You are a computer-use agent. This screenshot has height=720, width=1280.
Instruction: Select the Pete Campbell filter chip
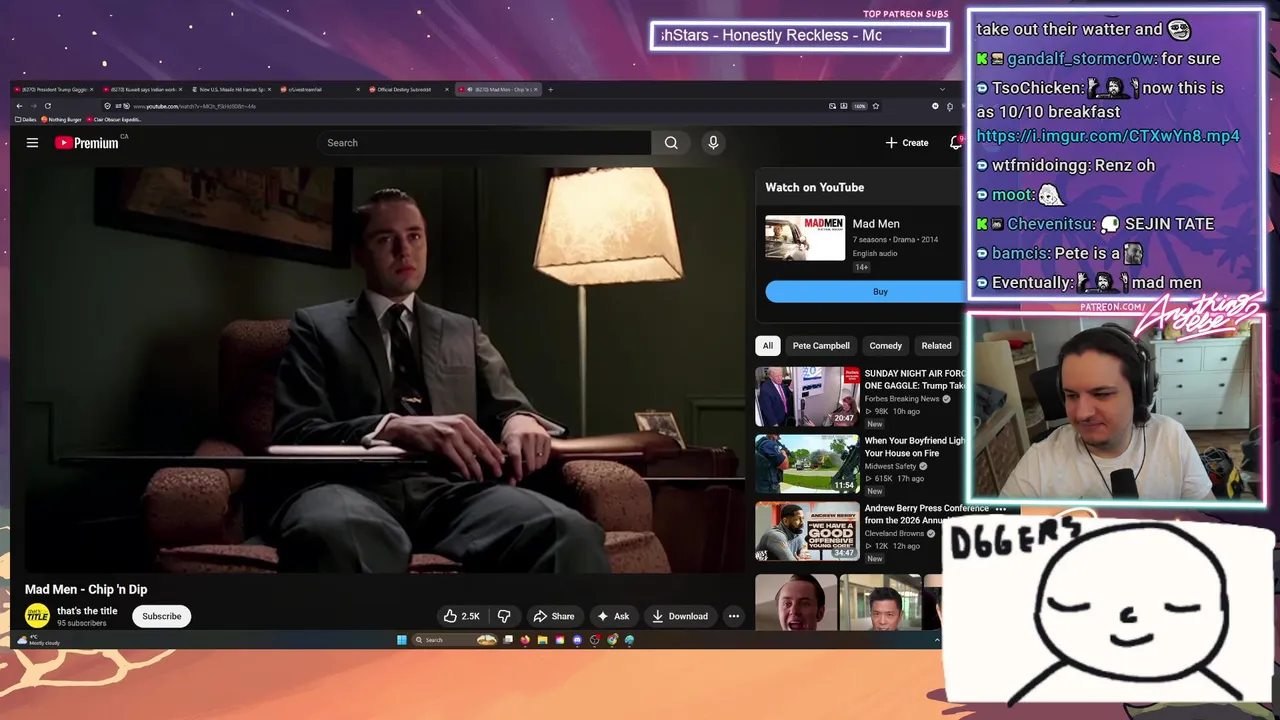tap(821, 346)
